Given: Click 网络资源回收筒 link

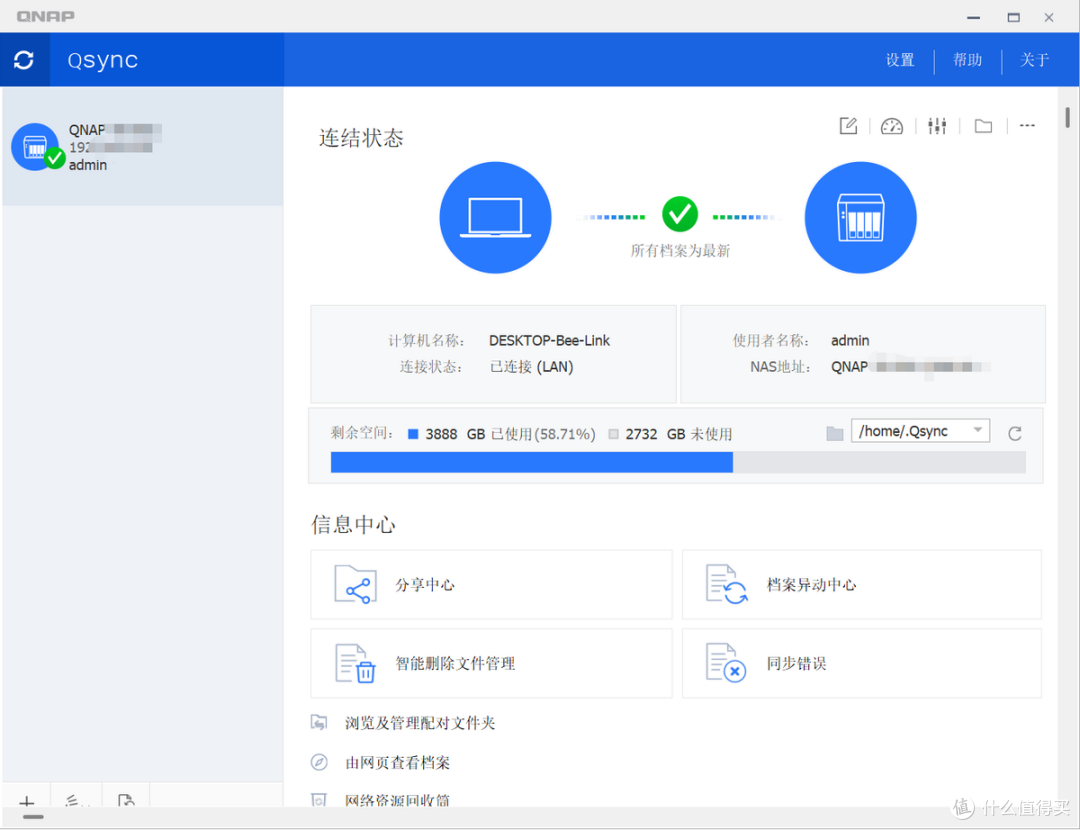Looking at the screenshot, I should tap(397, 800).
